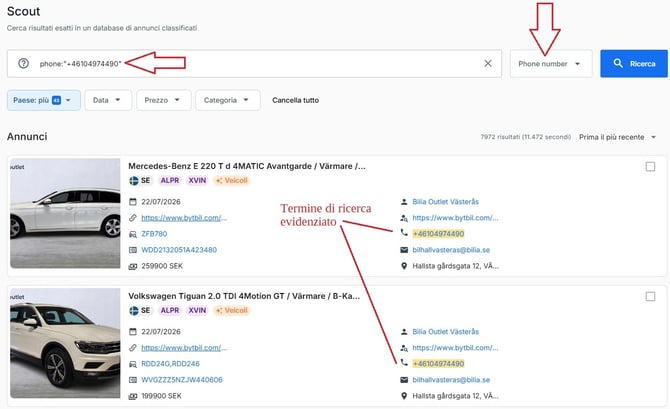Click the VIN icon beside WDD2132051A423480
670x409 pixels.
(x=133, y=250)
